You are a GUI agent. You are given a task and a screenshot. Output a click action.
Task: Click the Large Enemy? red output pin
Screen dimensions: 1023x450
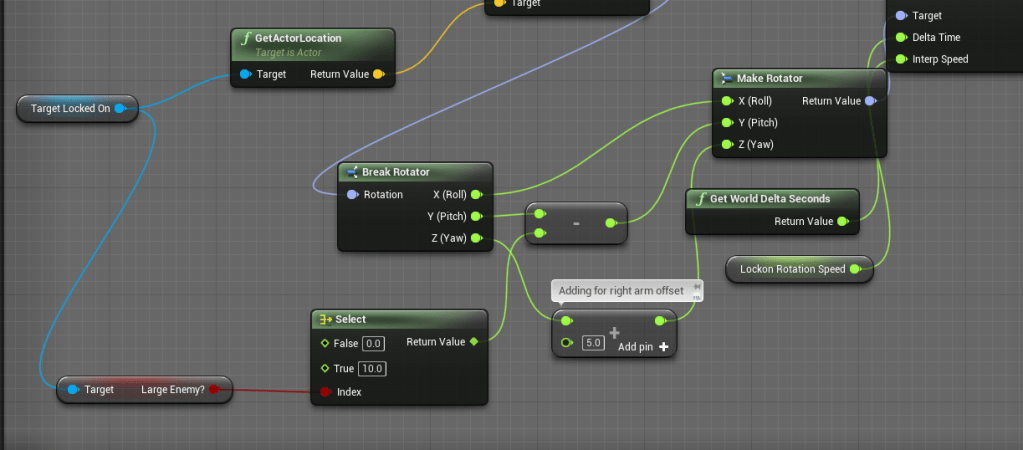(x=214, y=389)
